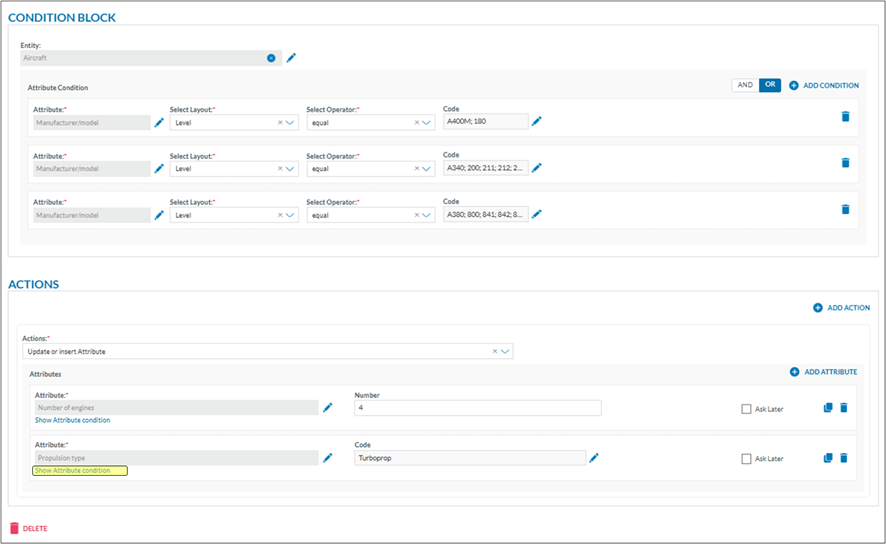The image size is (886, 544).
Task: Edit the Turboprop code value
Action: pos(593,458)
